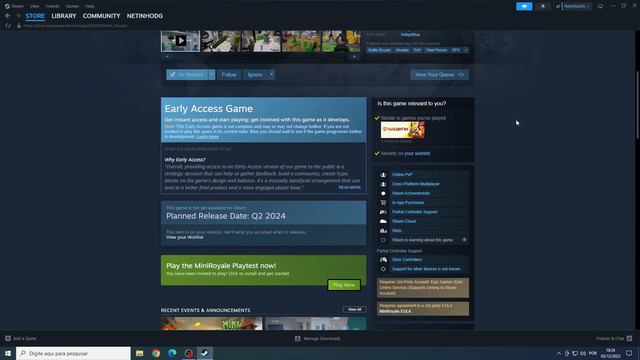Click the screenshot strip right scroll arrow

click(354, 57)
